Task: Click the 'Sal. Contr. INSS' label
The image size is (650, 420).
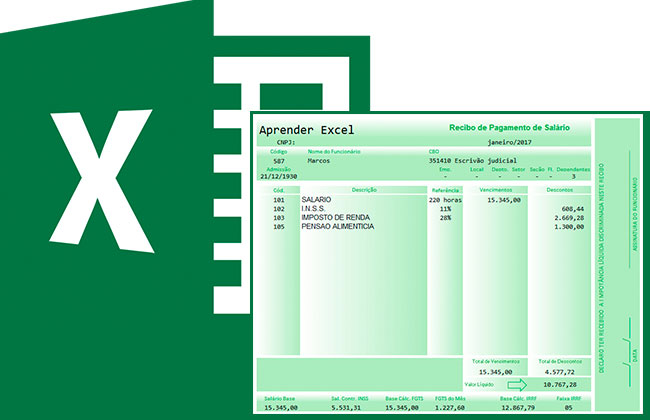Action: (349, 399)
